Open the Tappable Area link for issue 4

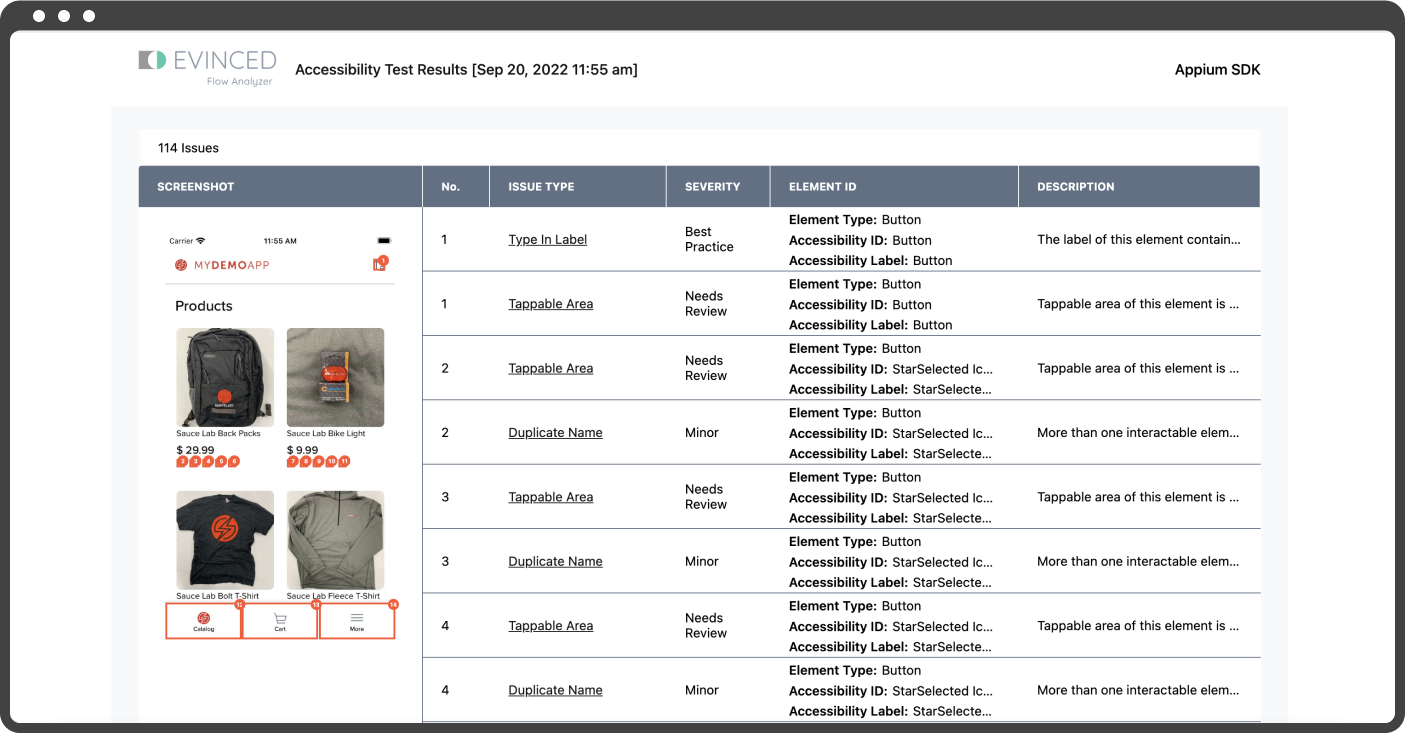(x=551, y=626)
